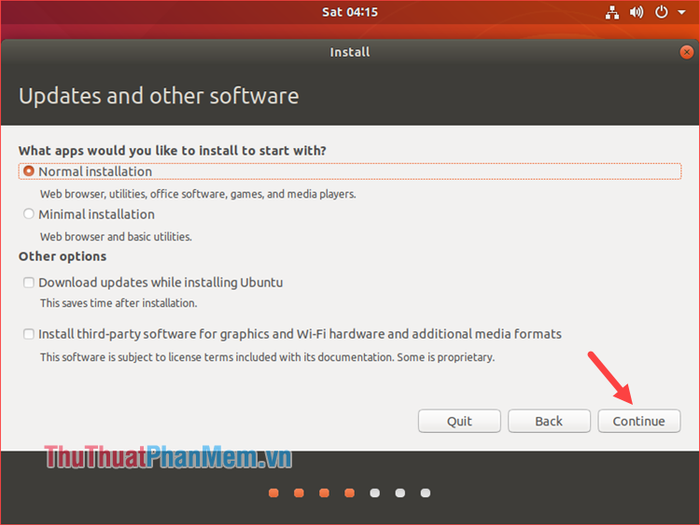The image size is (700, 525).
Task: Open the network connection icon in top bar
Action: click(612, 12)
